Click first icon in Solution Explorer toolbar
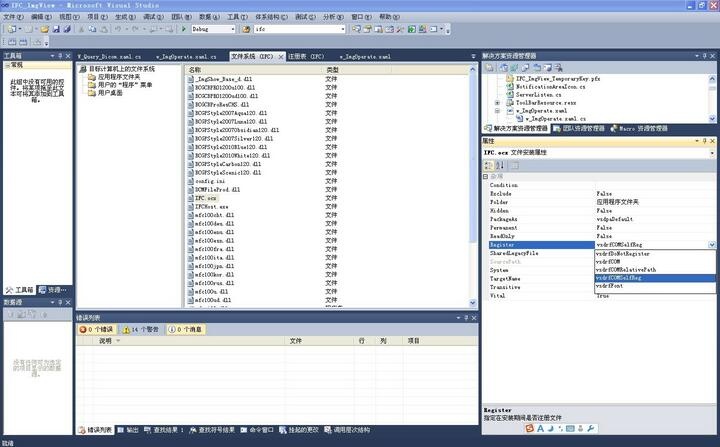 (489, 68)
